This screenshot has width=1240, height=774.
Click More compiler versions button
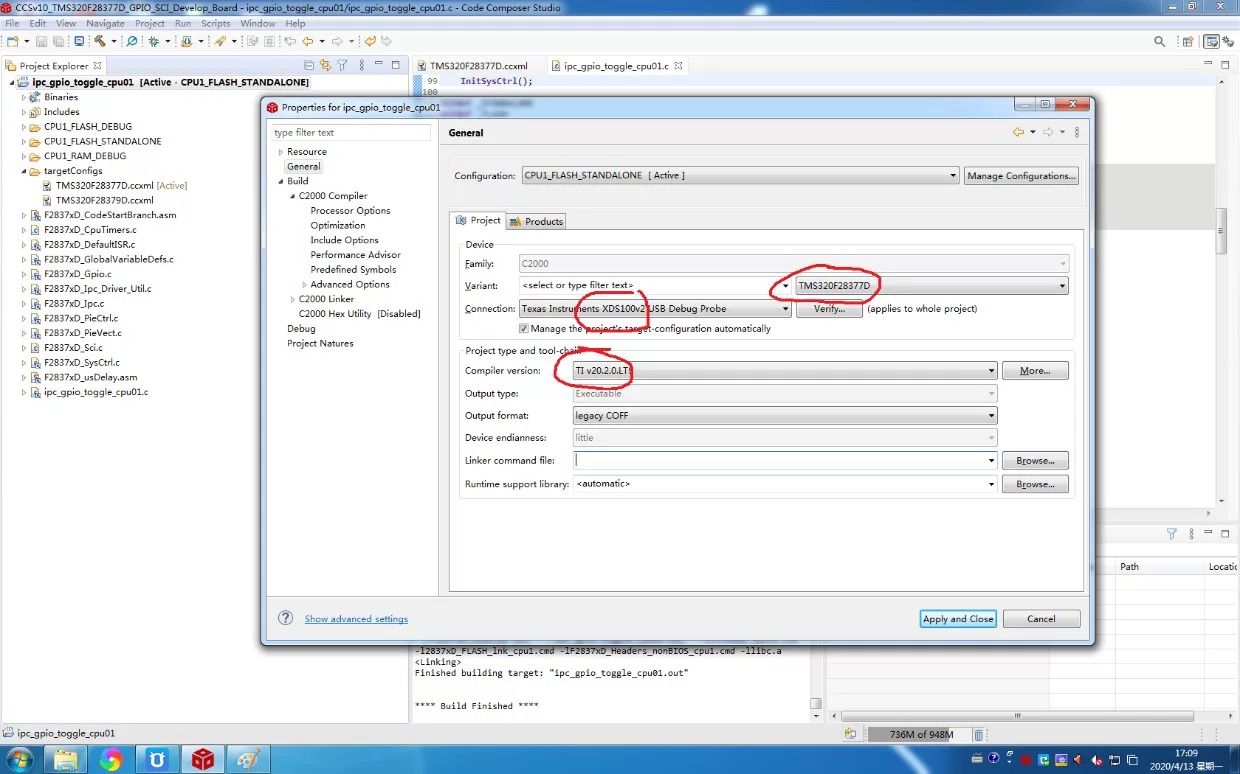tap(1035, 371)
